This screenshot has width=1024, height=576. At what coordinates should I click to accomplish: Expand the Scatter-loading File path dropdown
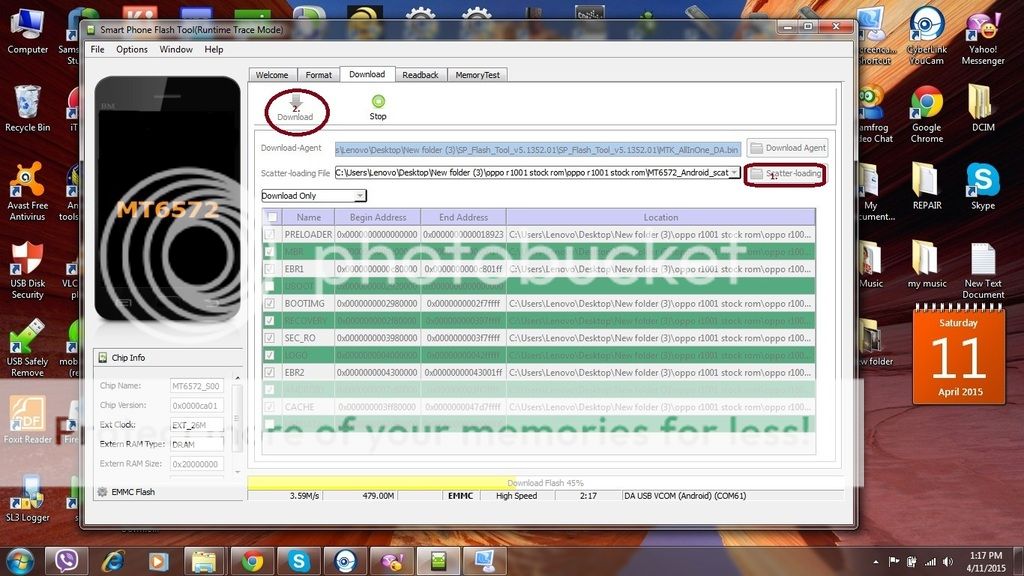point(735,173)
